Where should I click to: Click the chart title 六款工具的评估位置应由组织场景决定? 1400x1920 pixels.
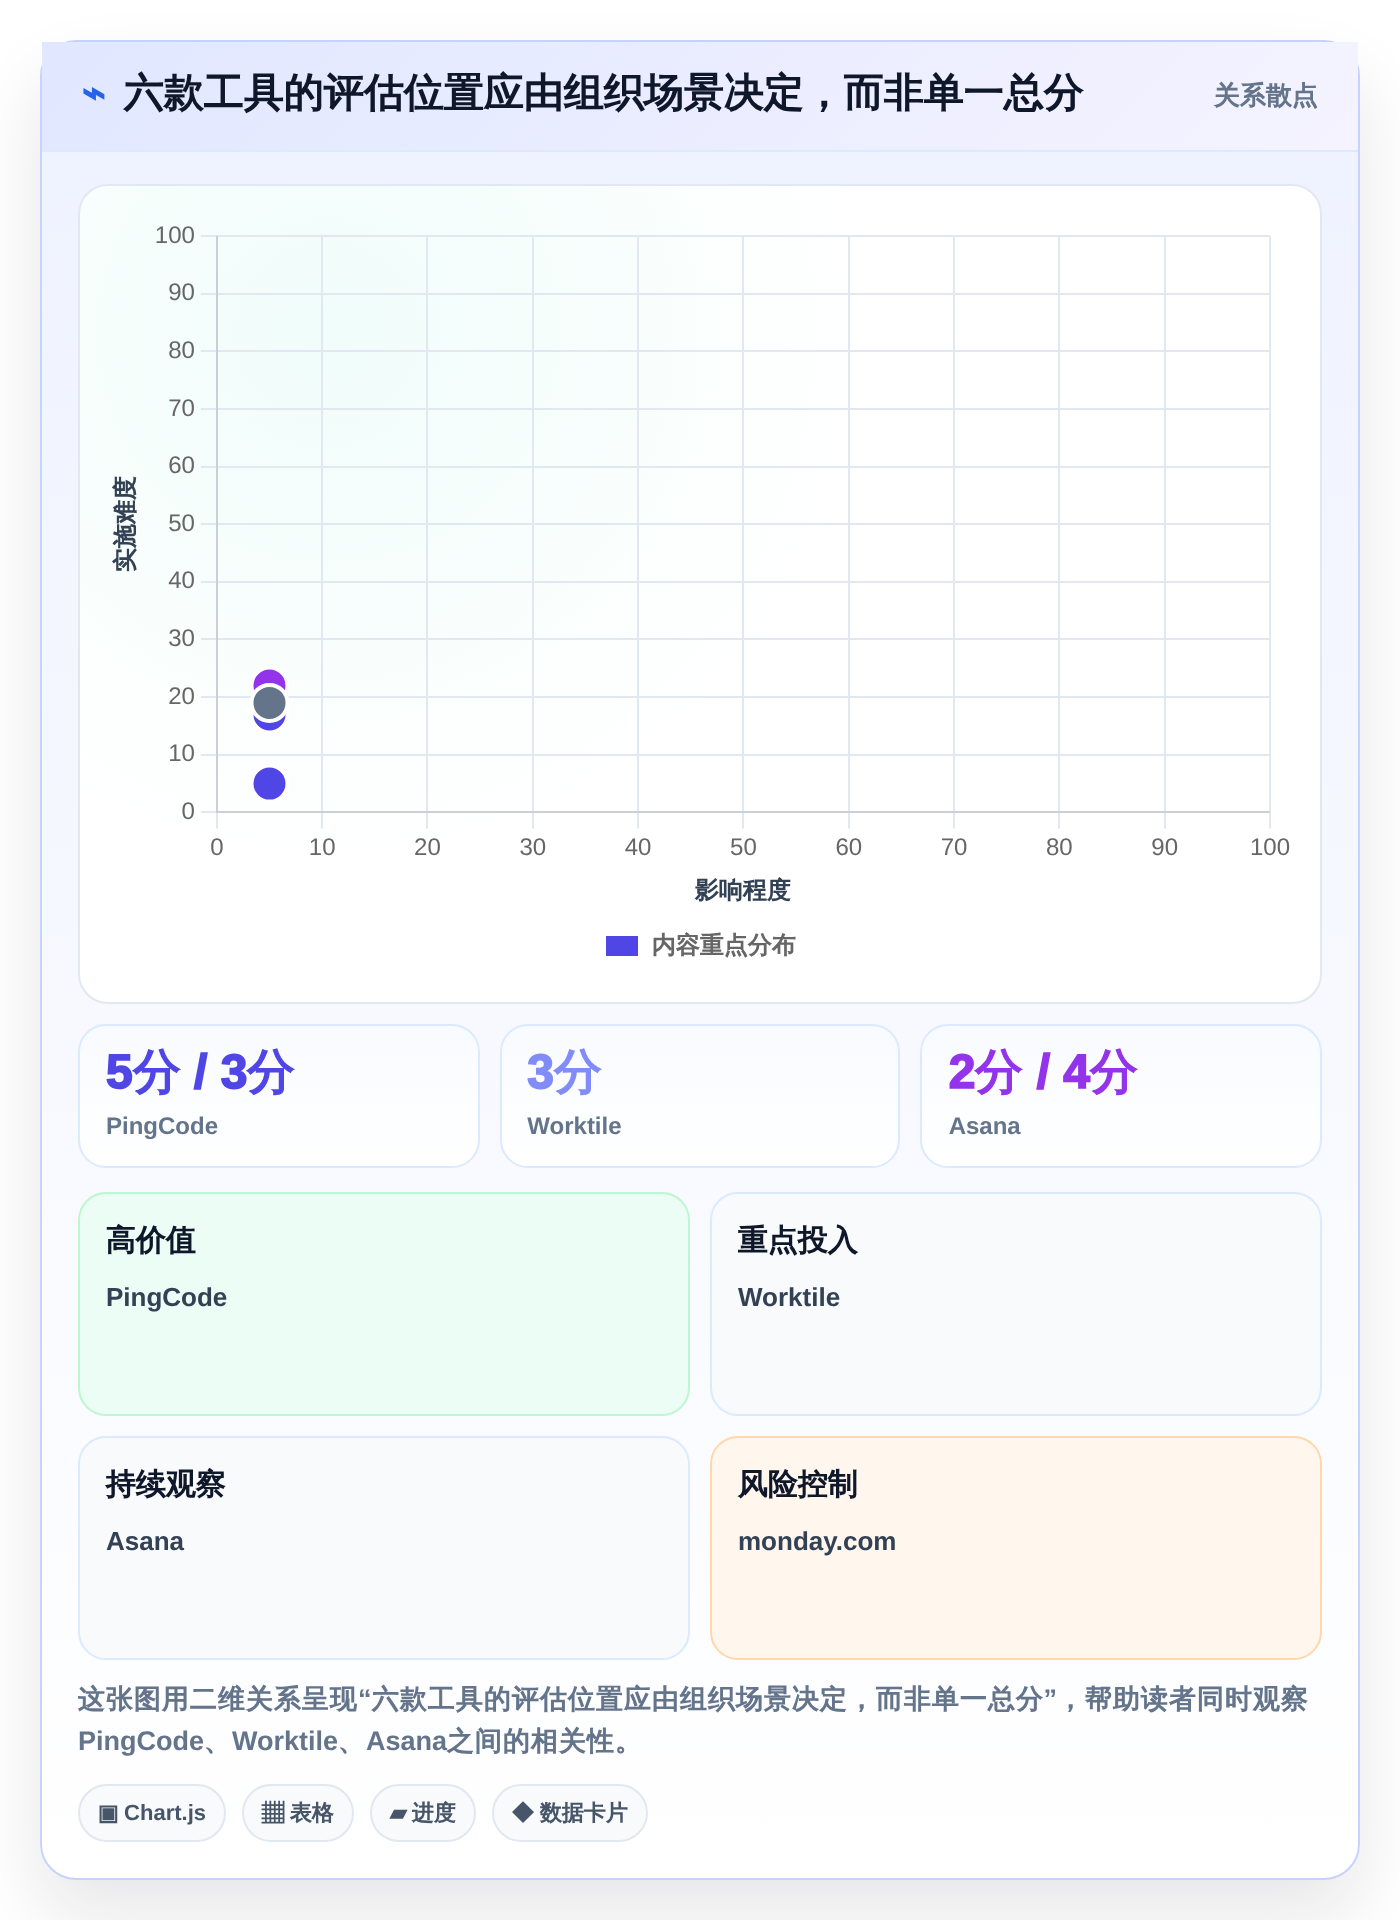(x=602, y=94)
